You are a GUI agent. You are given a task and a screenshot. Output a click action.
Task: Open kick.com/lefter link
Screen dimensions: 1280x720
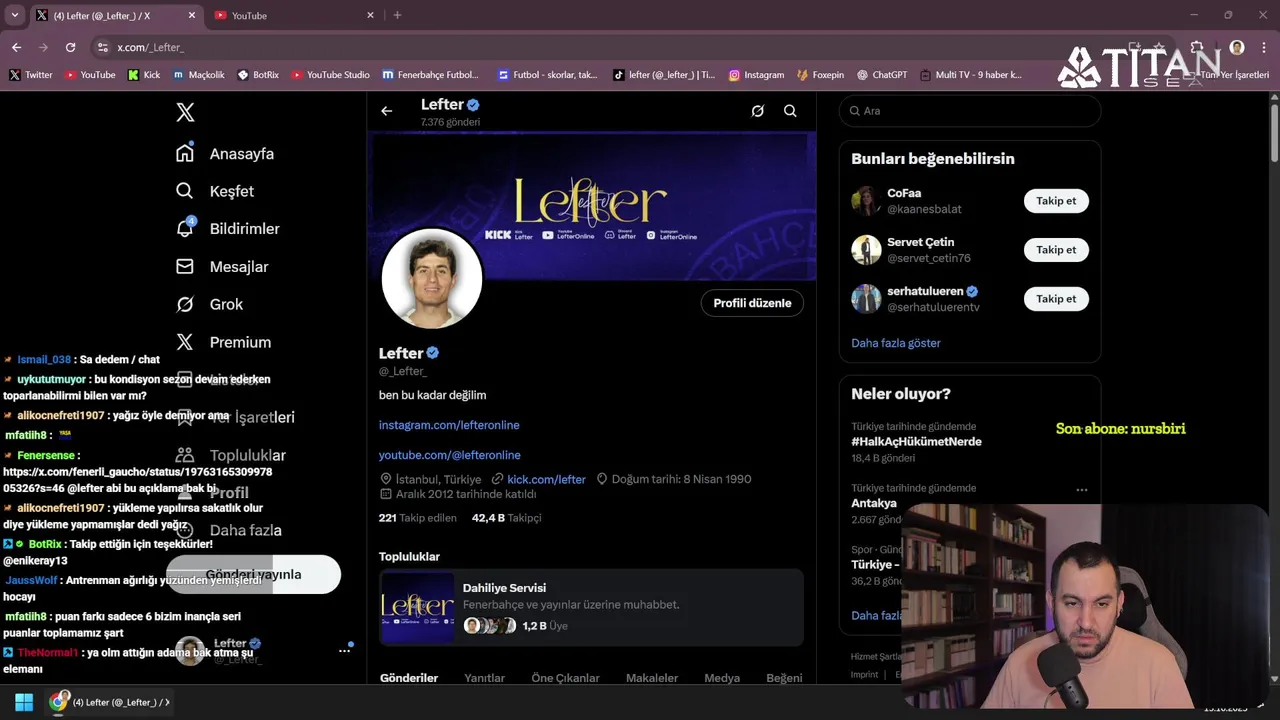pos(546,479)
